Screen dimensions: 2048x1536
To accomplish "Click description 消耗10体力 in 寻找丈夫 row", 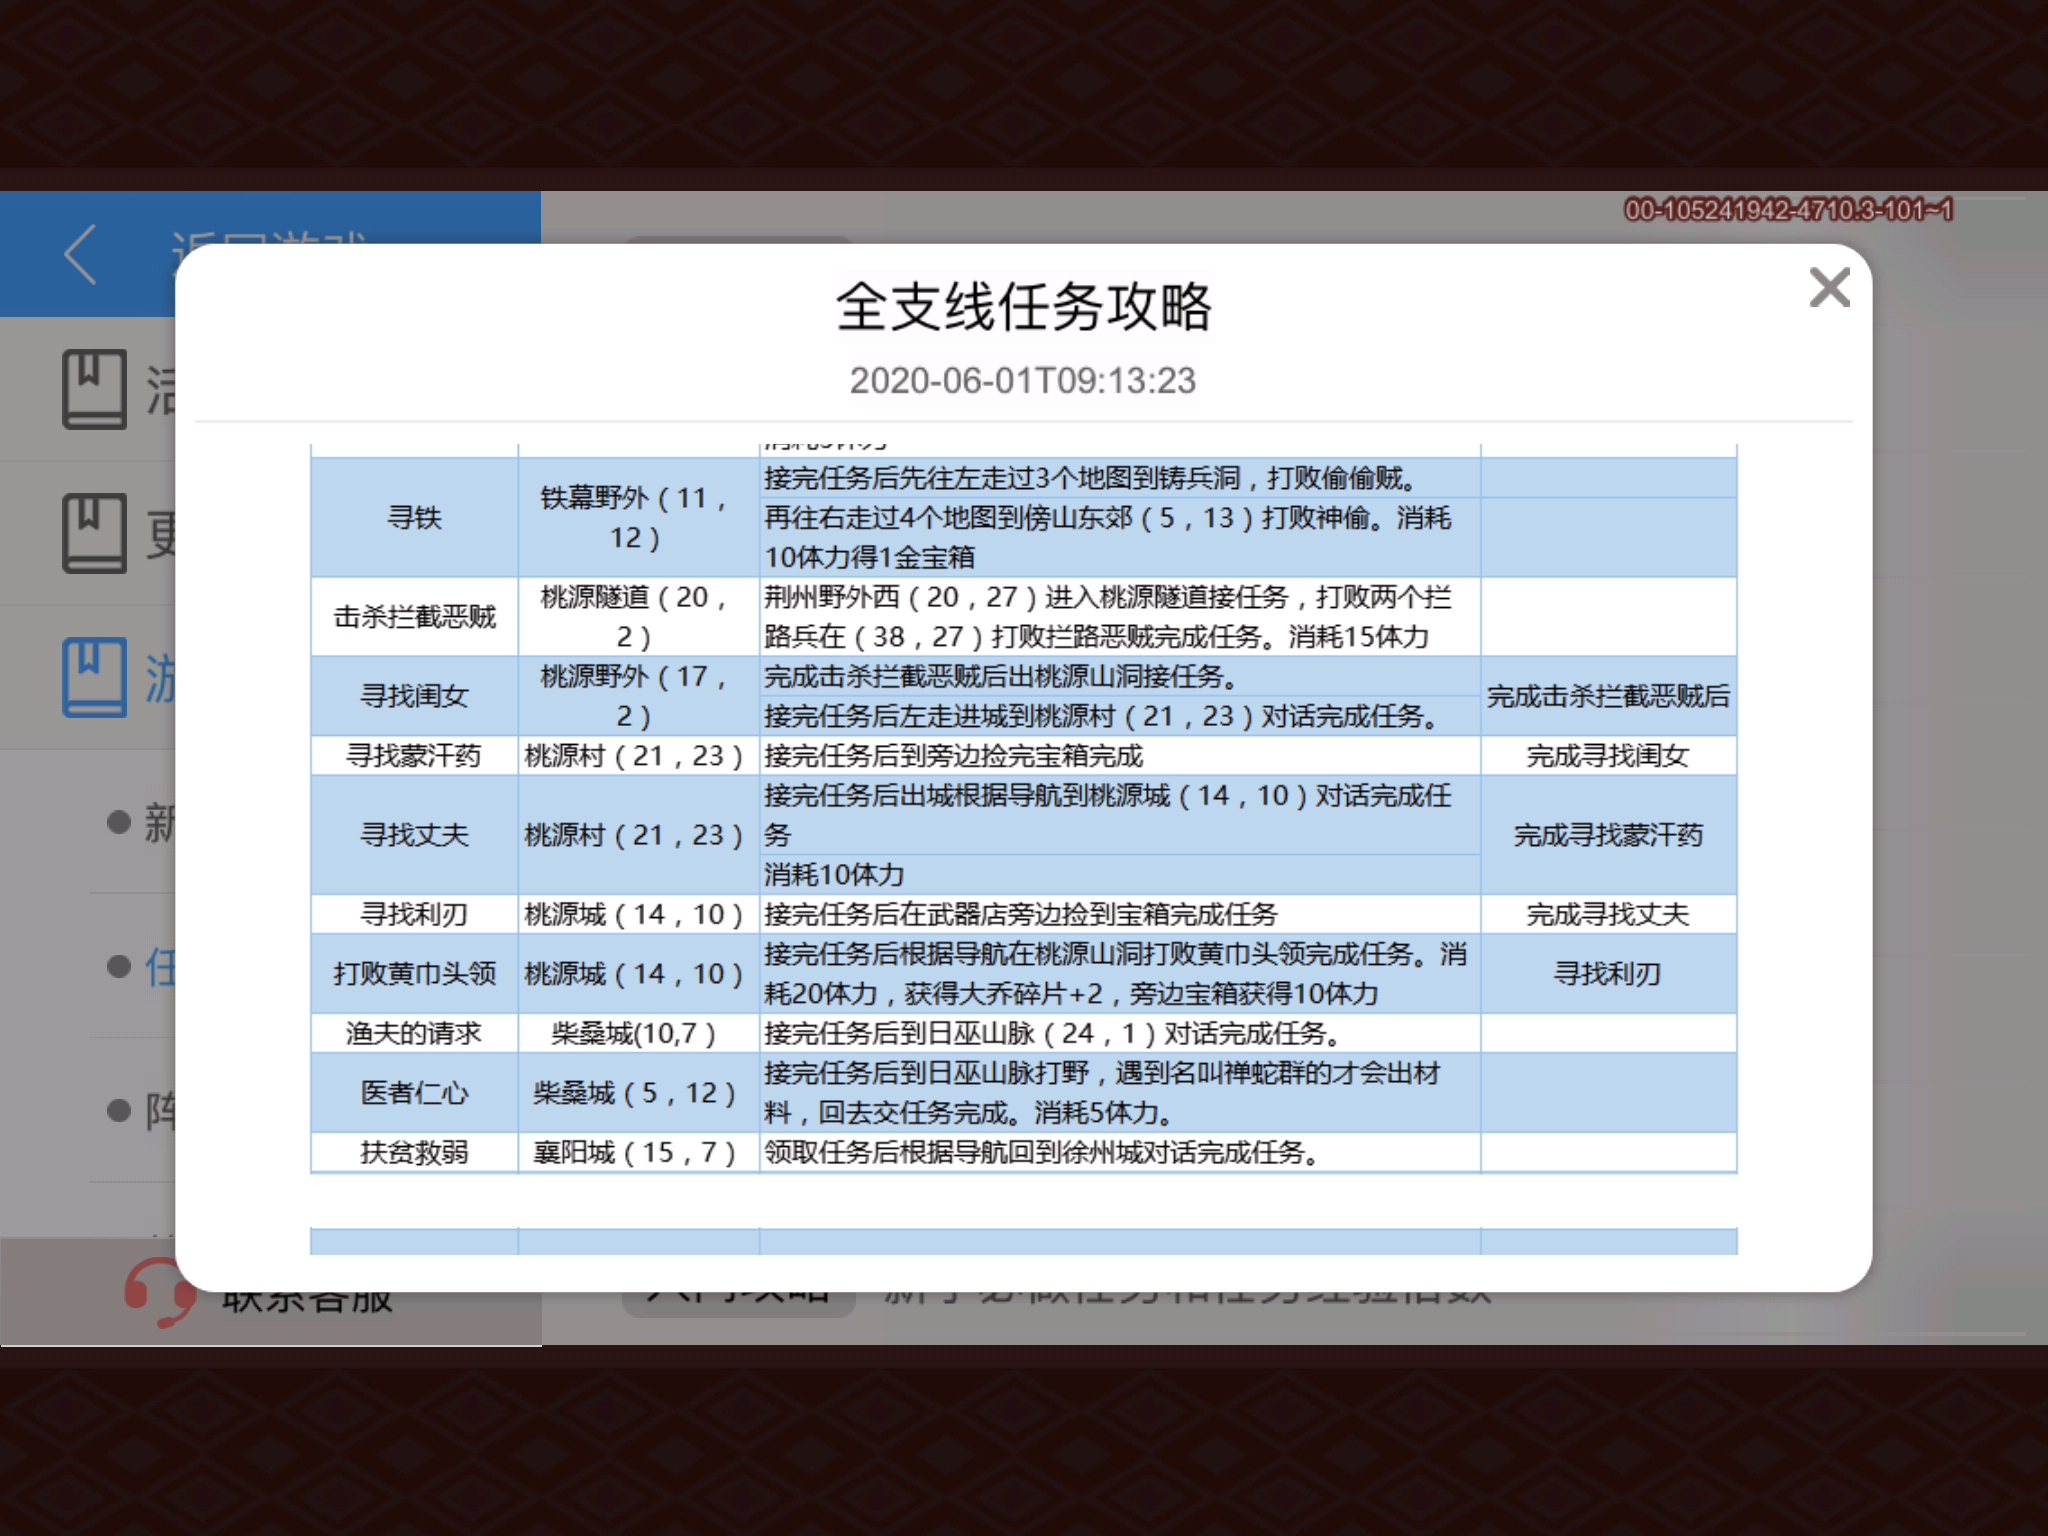I will coord(1120,874).
